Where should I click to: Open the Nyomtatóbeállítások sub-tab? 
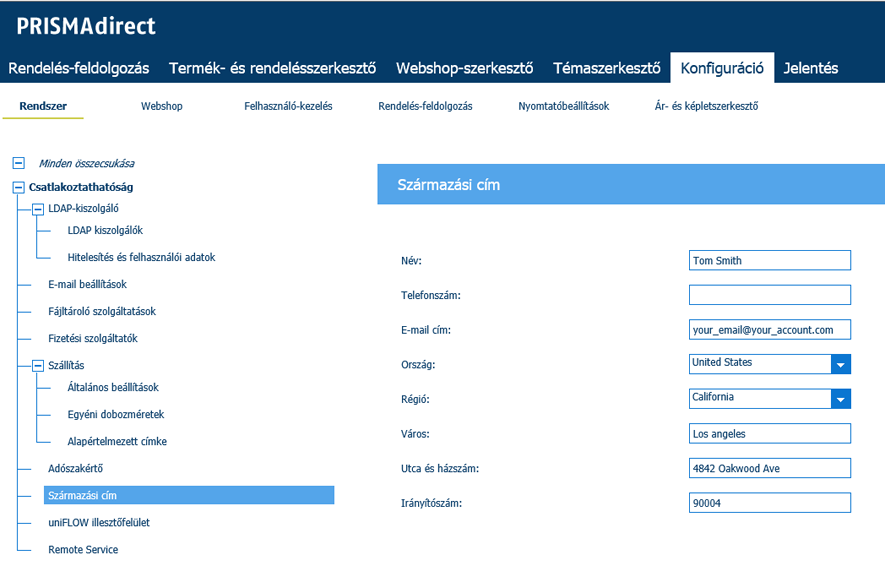(x=563, y=106)
